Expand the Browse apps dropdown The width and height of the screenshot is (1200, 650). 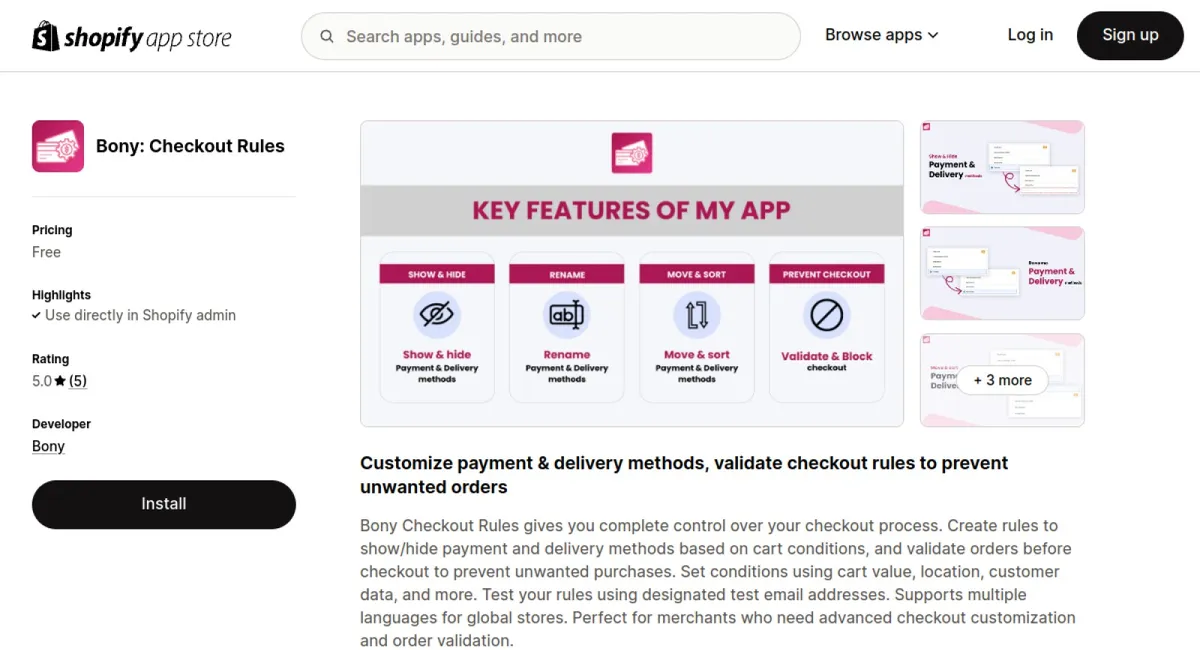882,35
